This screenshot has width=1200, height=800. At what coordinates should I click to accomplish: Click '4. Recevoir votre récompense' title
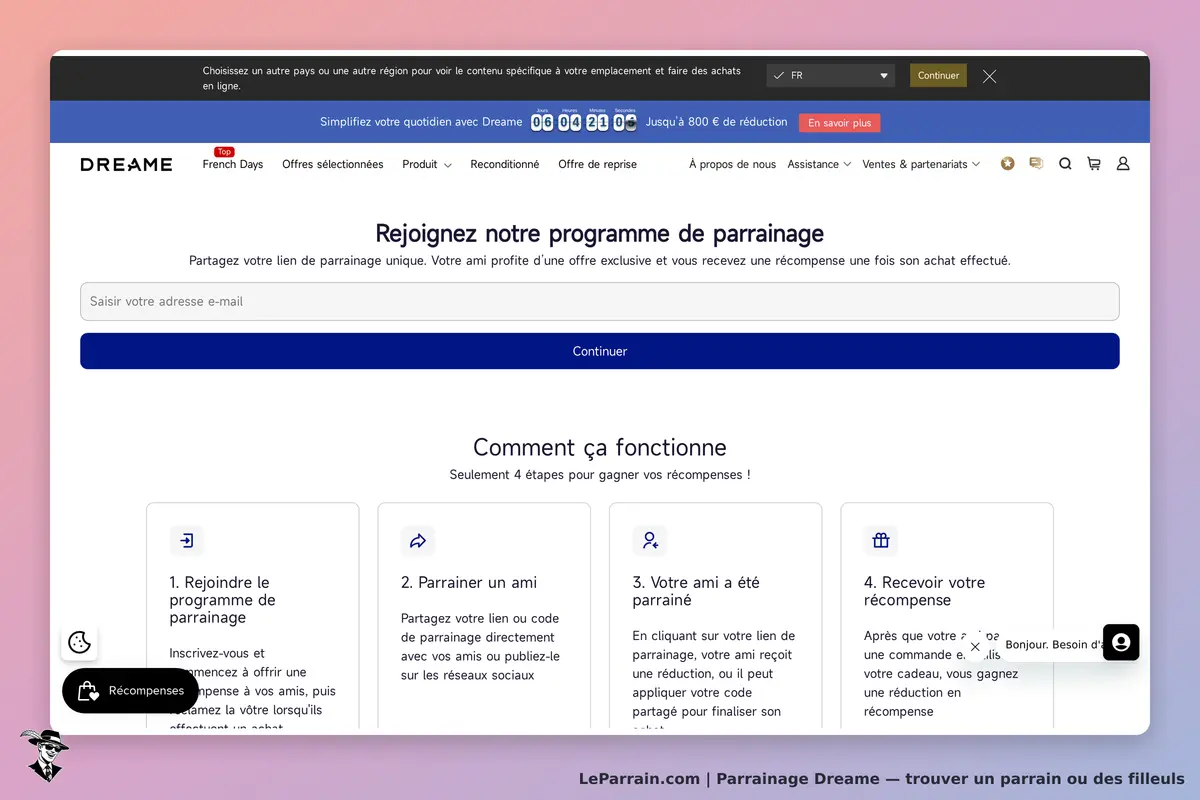click(x=925, y=591)
